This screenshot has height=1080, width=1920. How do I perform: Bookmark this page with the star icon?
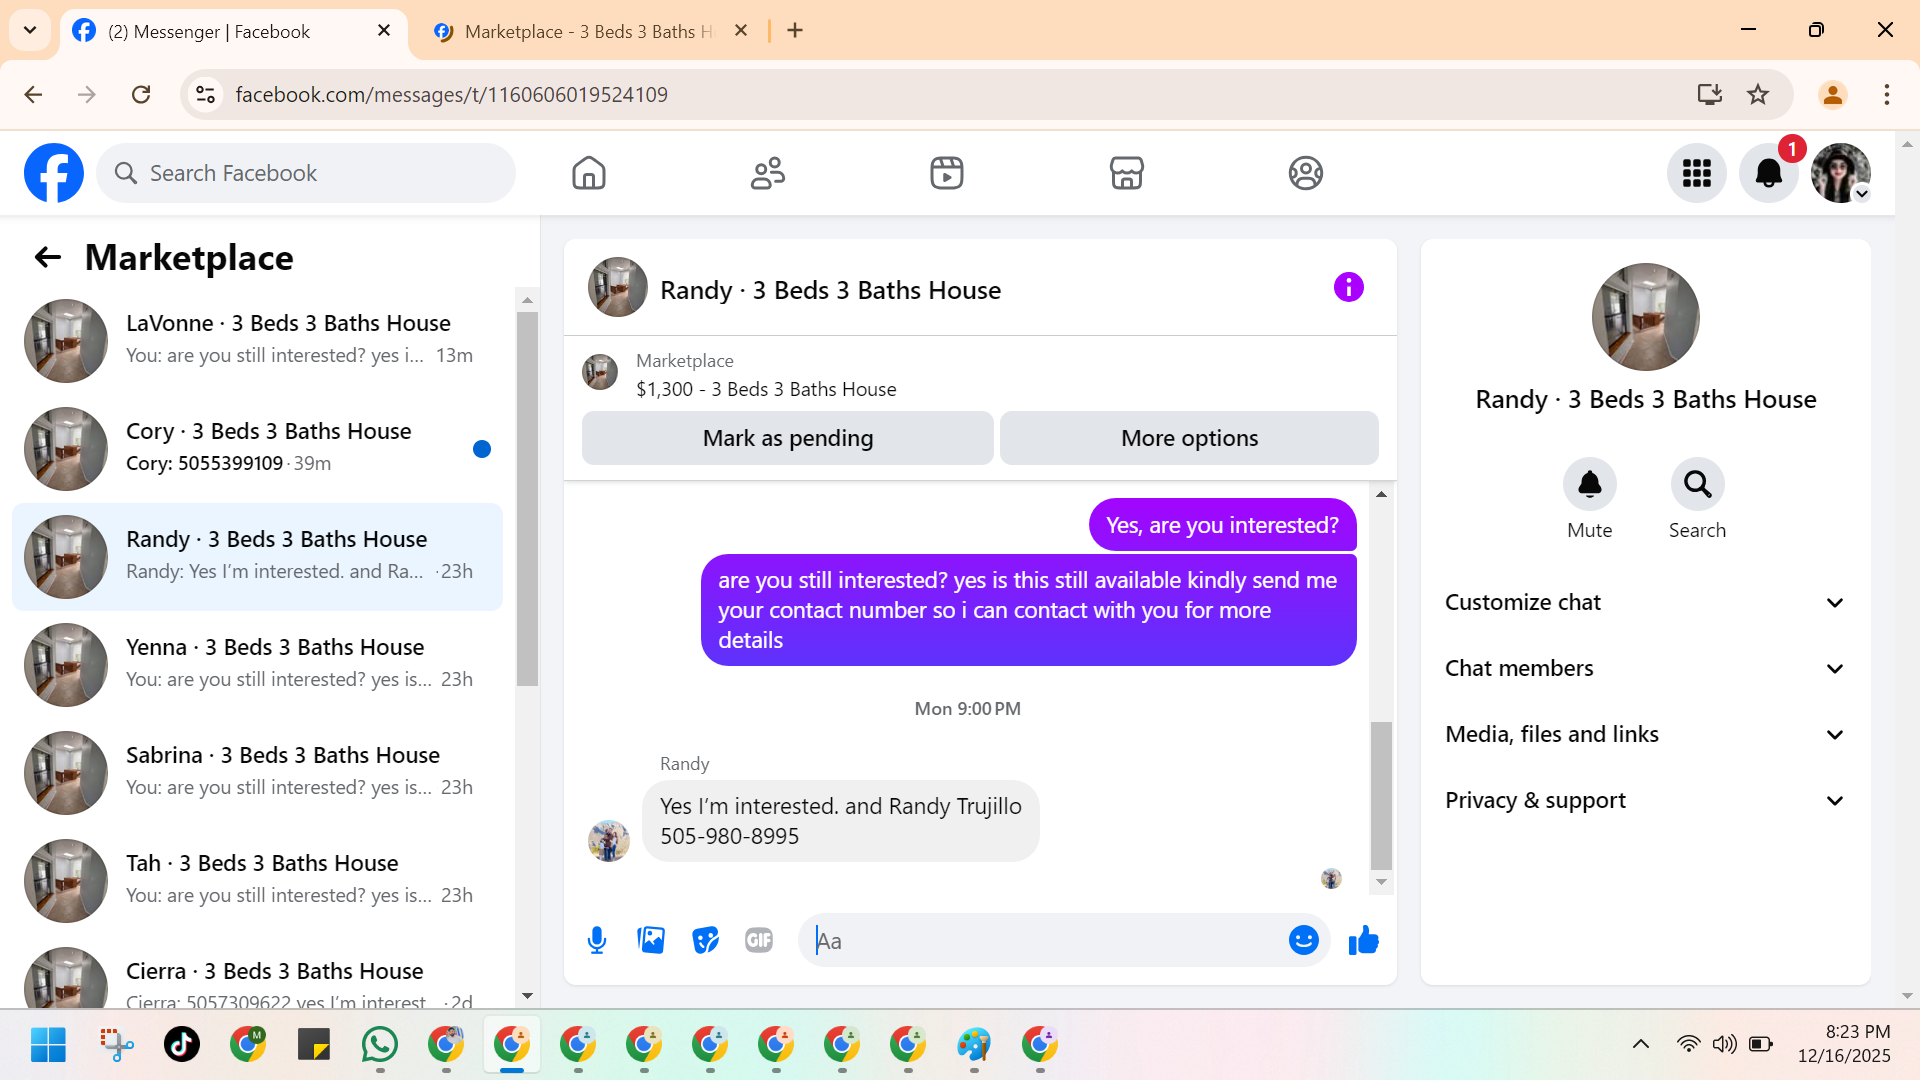pyautogui.click(x=1758, y=94)
